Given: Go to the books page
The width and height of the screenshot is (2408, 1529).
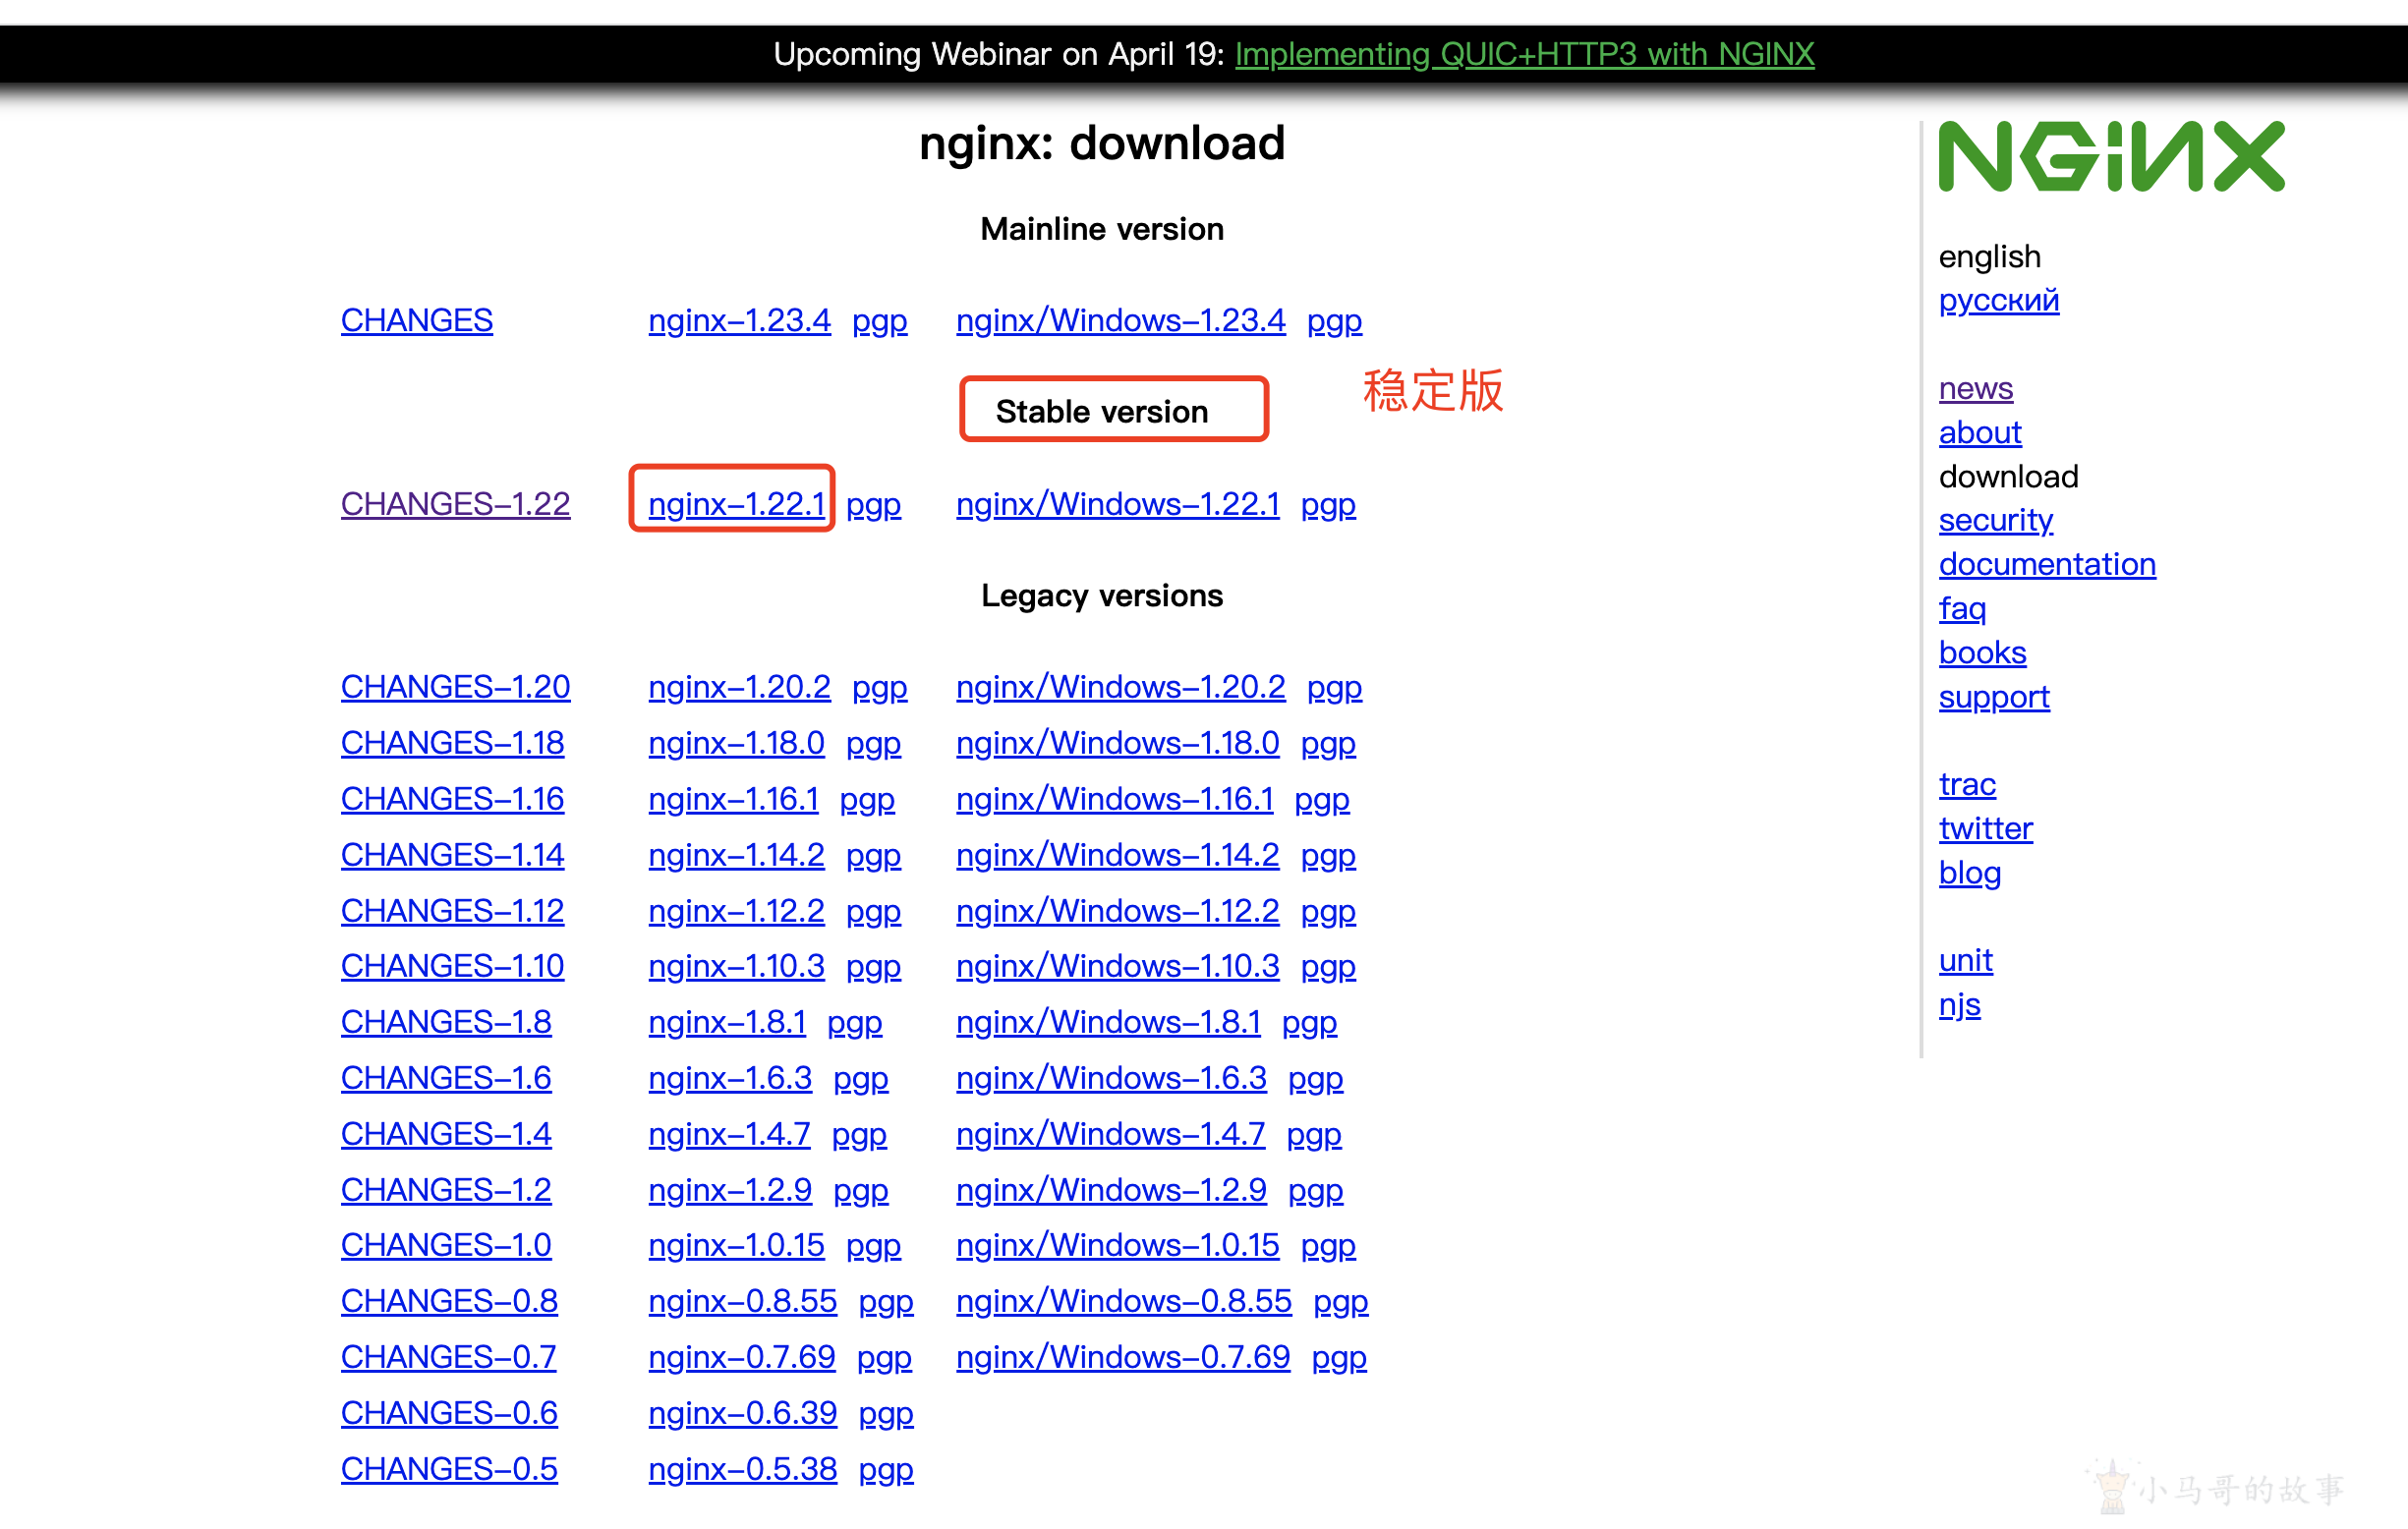Looking at the screenshot, I should click(x=1982, y=652).
